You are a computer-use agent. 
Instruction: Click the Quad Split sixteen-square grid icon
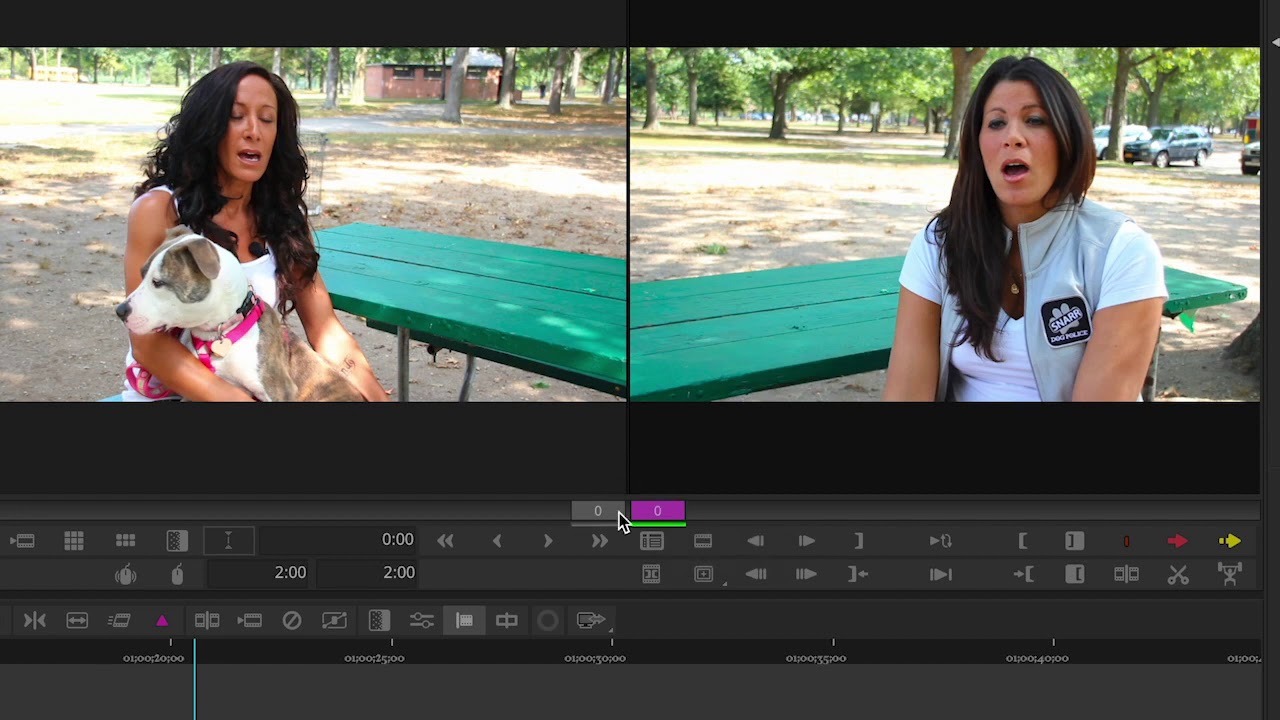(74, 541)
